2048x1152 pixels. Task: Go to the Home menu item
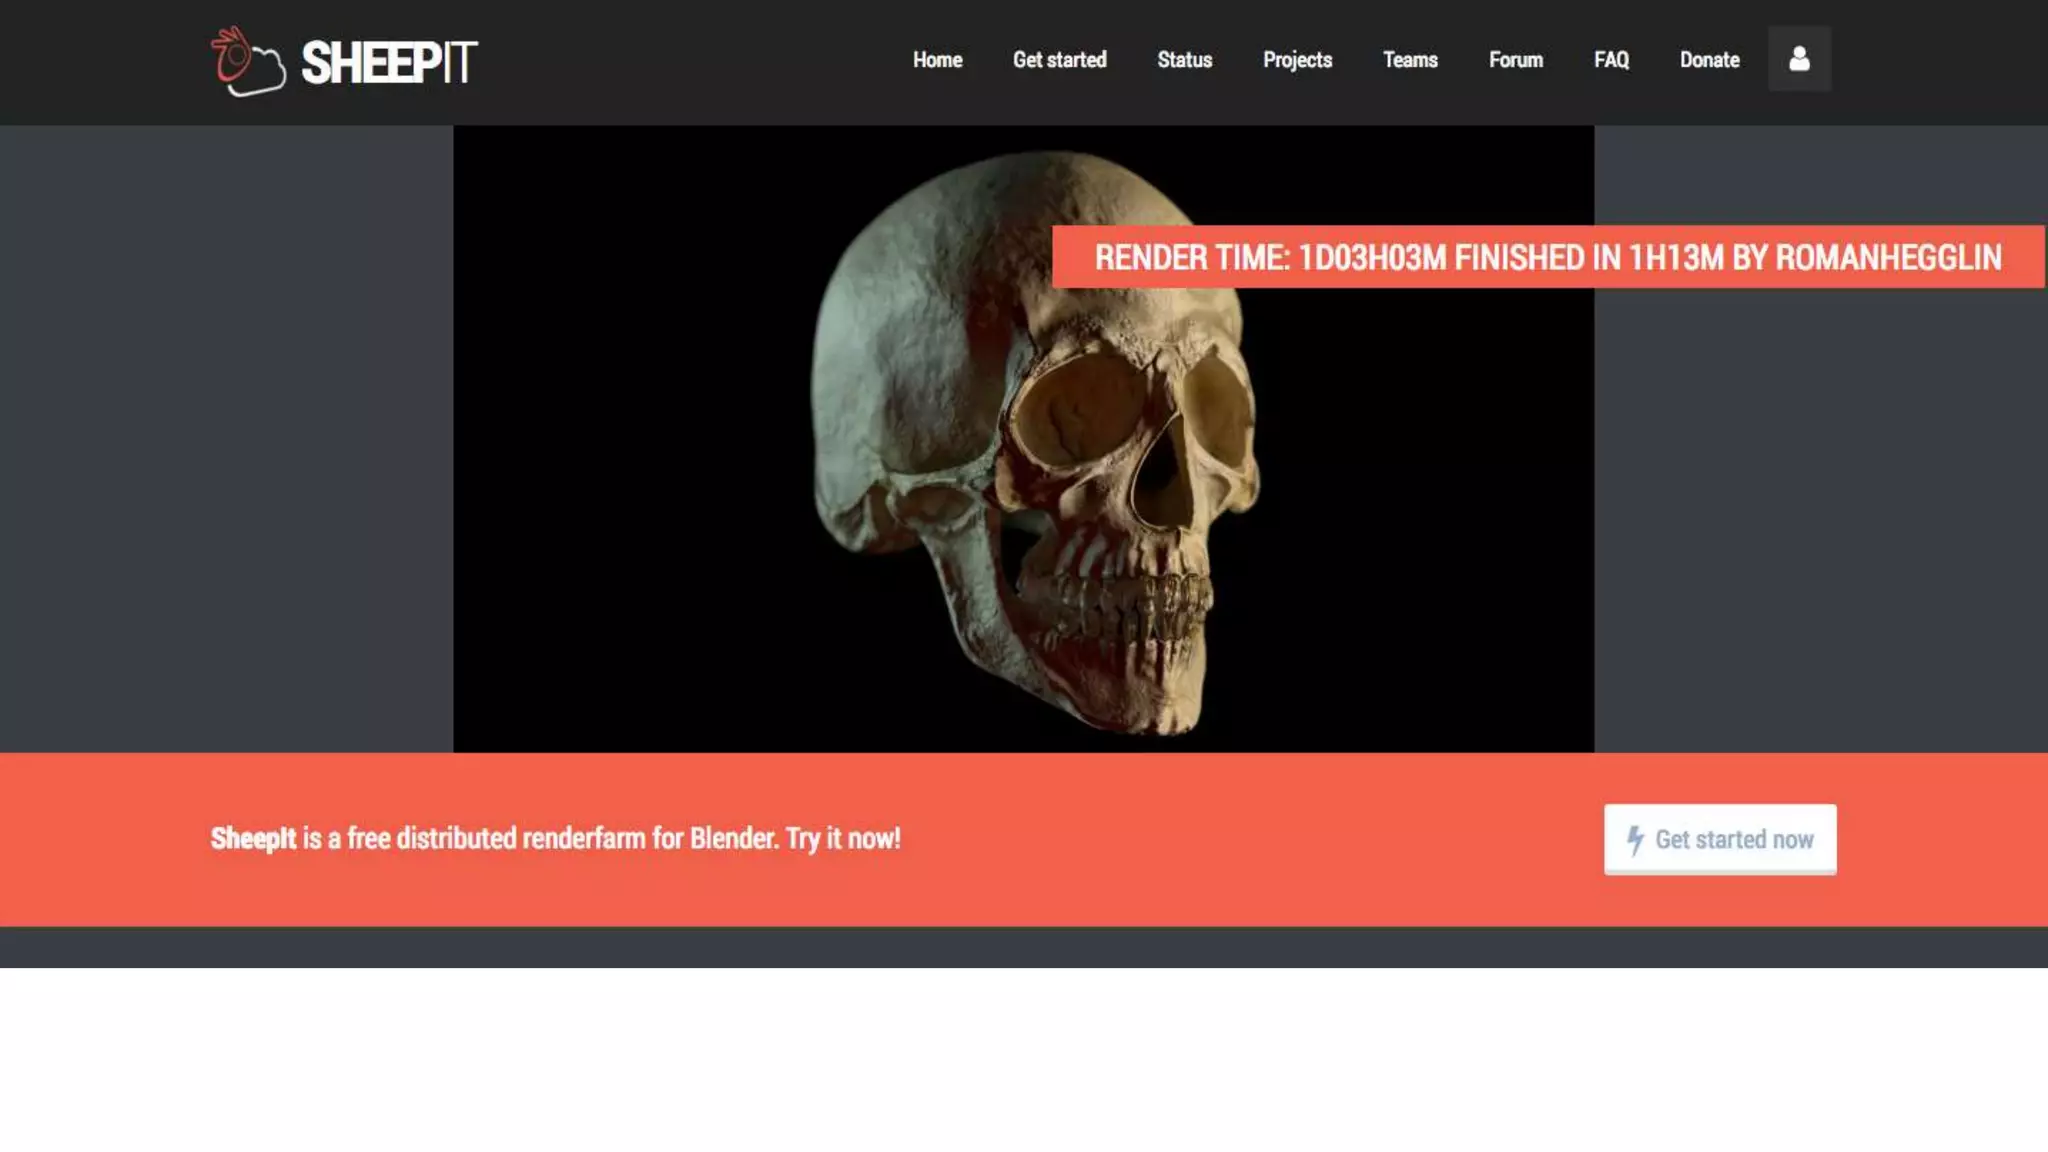(x=937, y=60)
